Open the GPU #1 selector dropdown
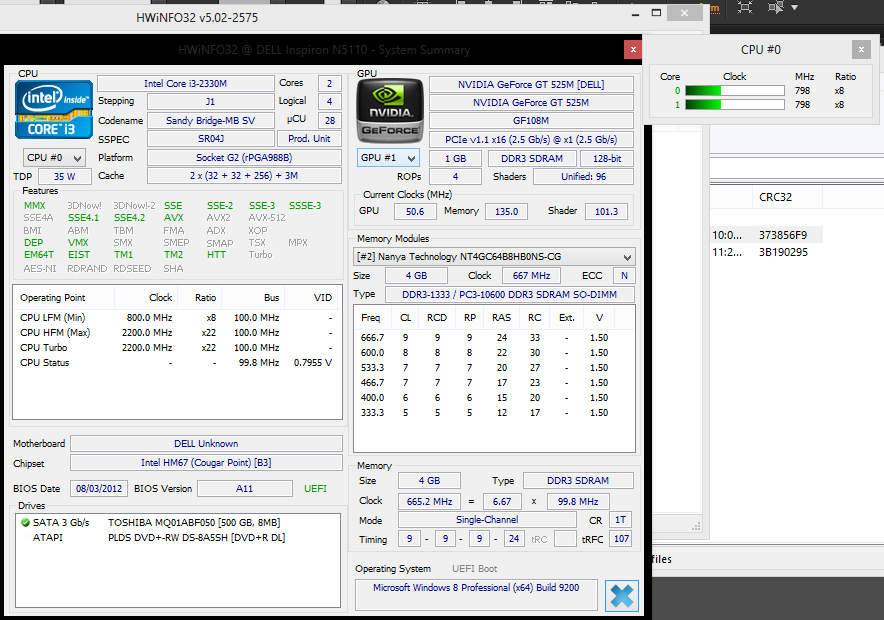The height and width of the screenshot is (620, 884). 388,157
